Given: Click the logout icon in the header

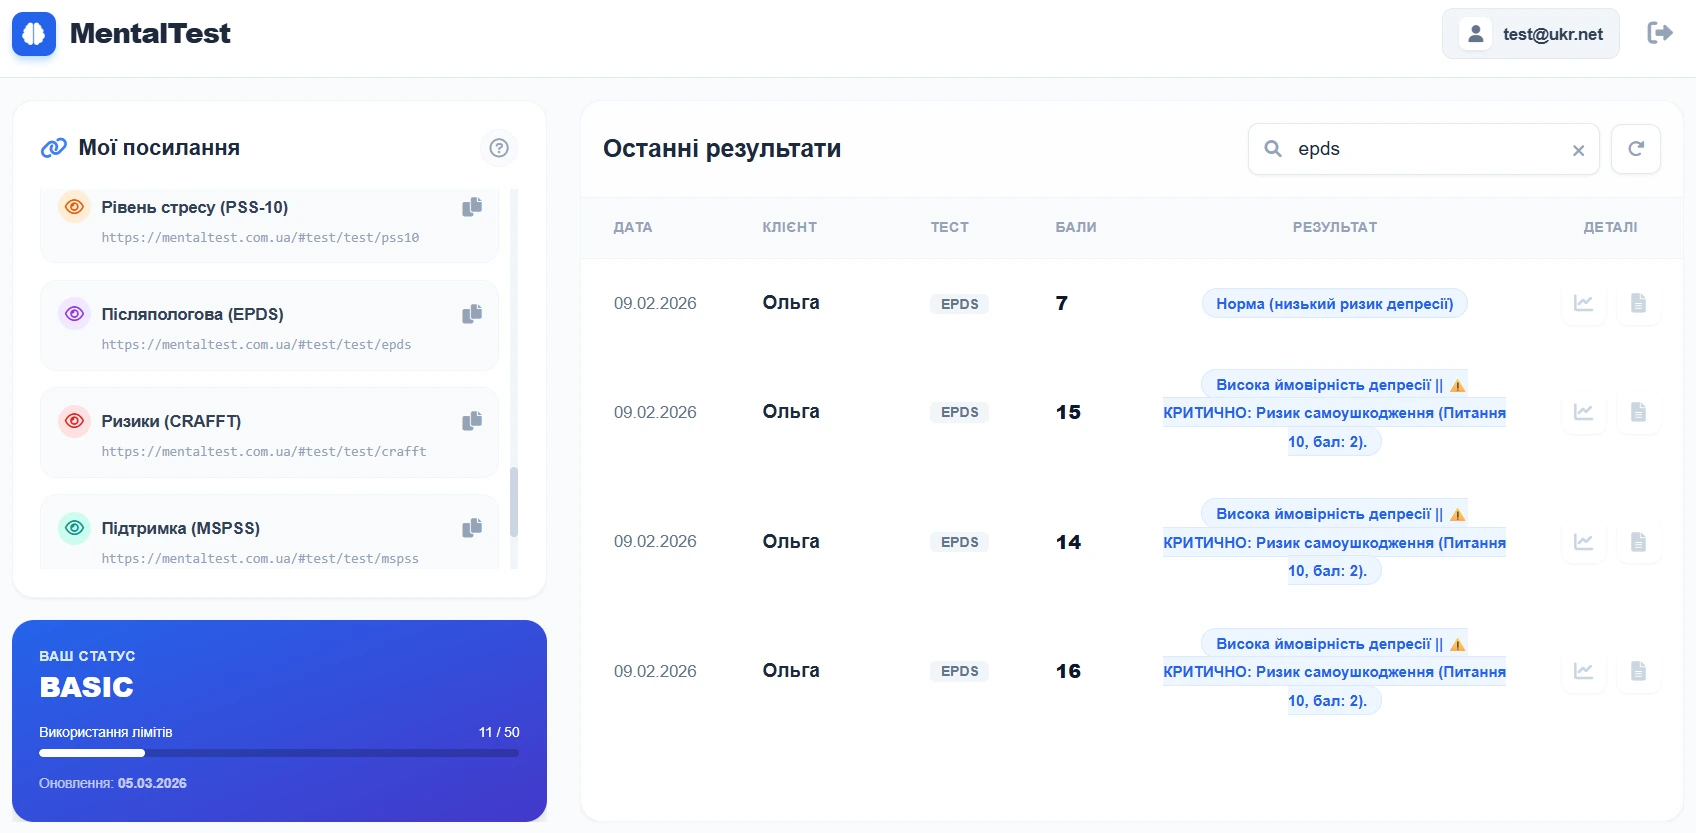Looking at the screenshot, I should click(1660, 33).
